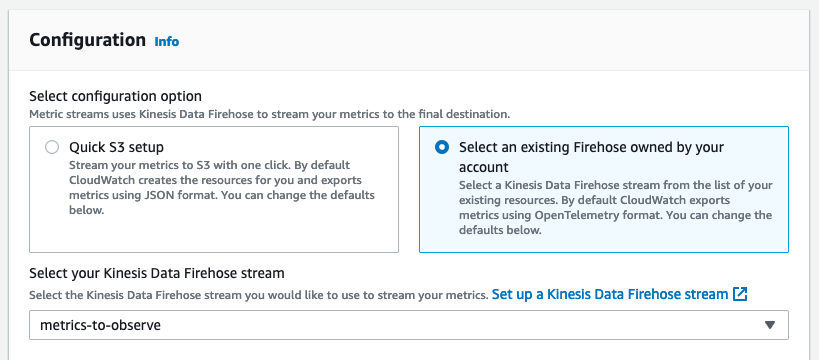Click the 'Select an existing Firehose' title

(591, 157)
